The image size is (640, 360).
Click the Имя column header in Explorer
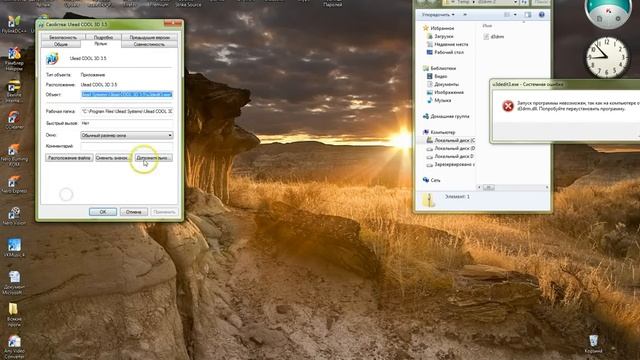coord(487,26)
